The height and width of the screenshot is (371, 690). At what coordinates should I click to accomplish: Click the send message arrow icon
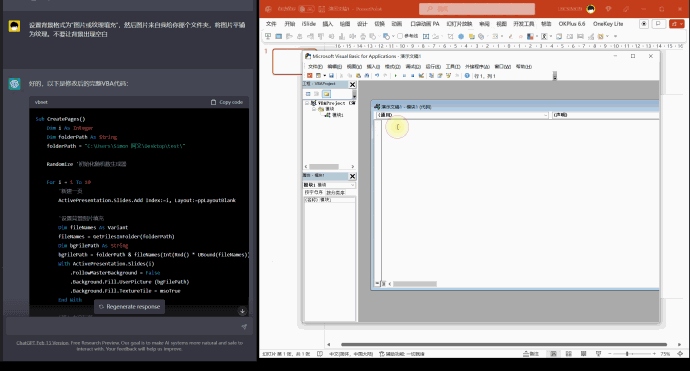tap(244, 327)
